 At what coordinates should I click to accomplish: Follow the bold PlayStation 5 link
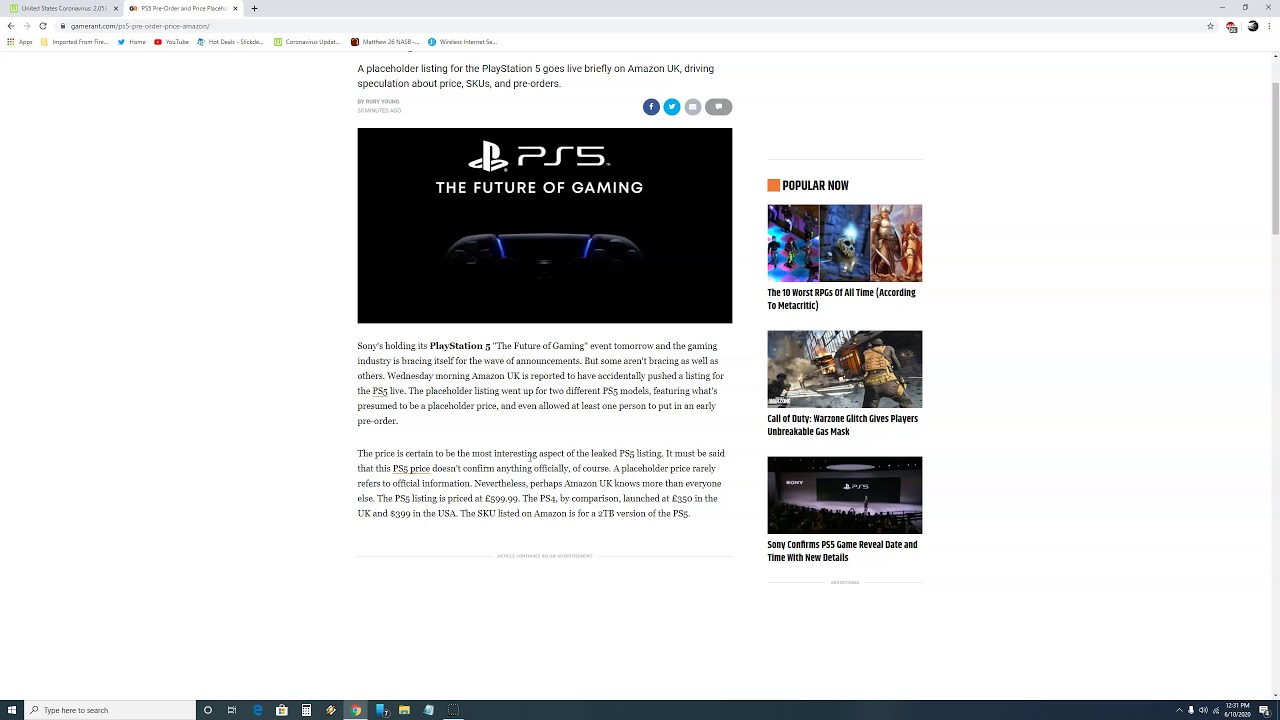tap(460, 346)
